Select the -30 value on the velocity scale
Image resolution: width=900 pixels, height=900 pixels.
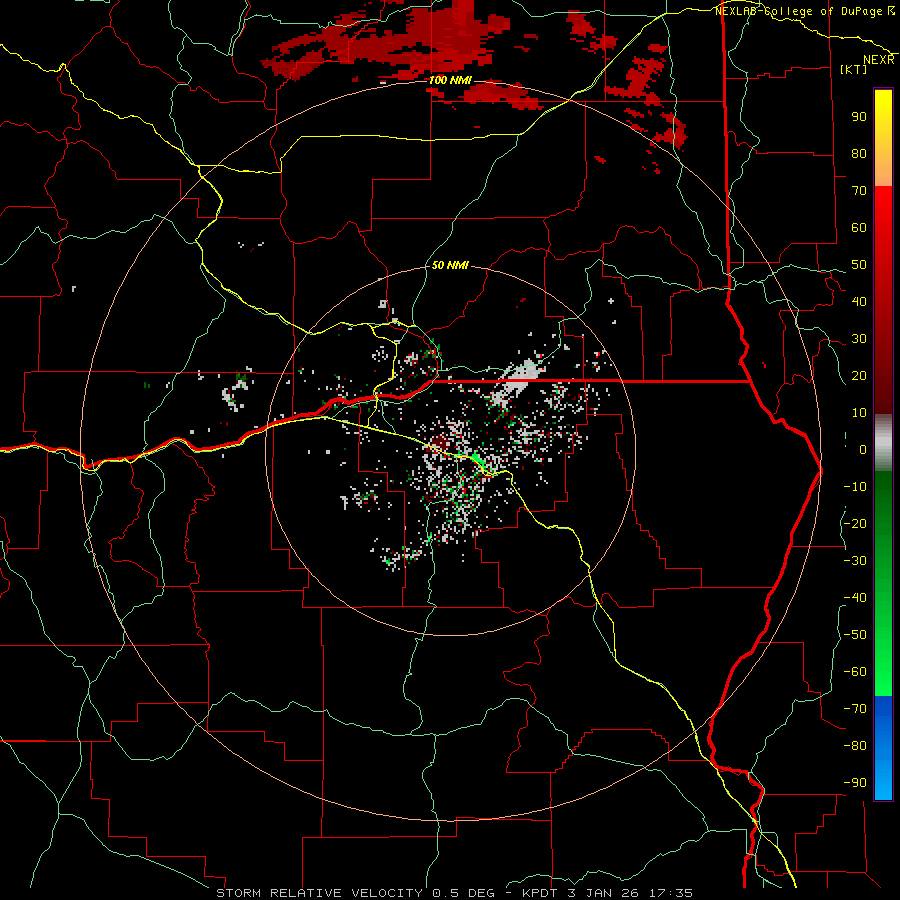point(855,561)
